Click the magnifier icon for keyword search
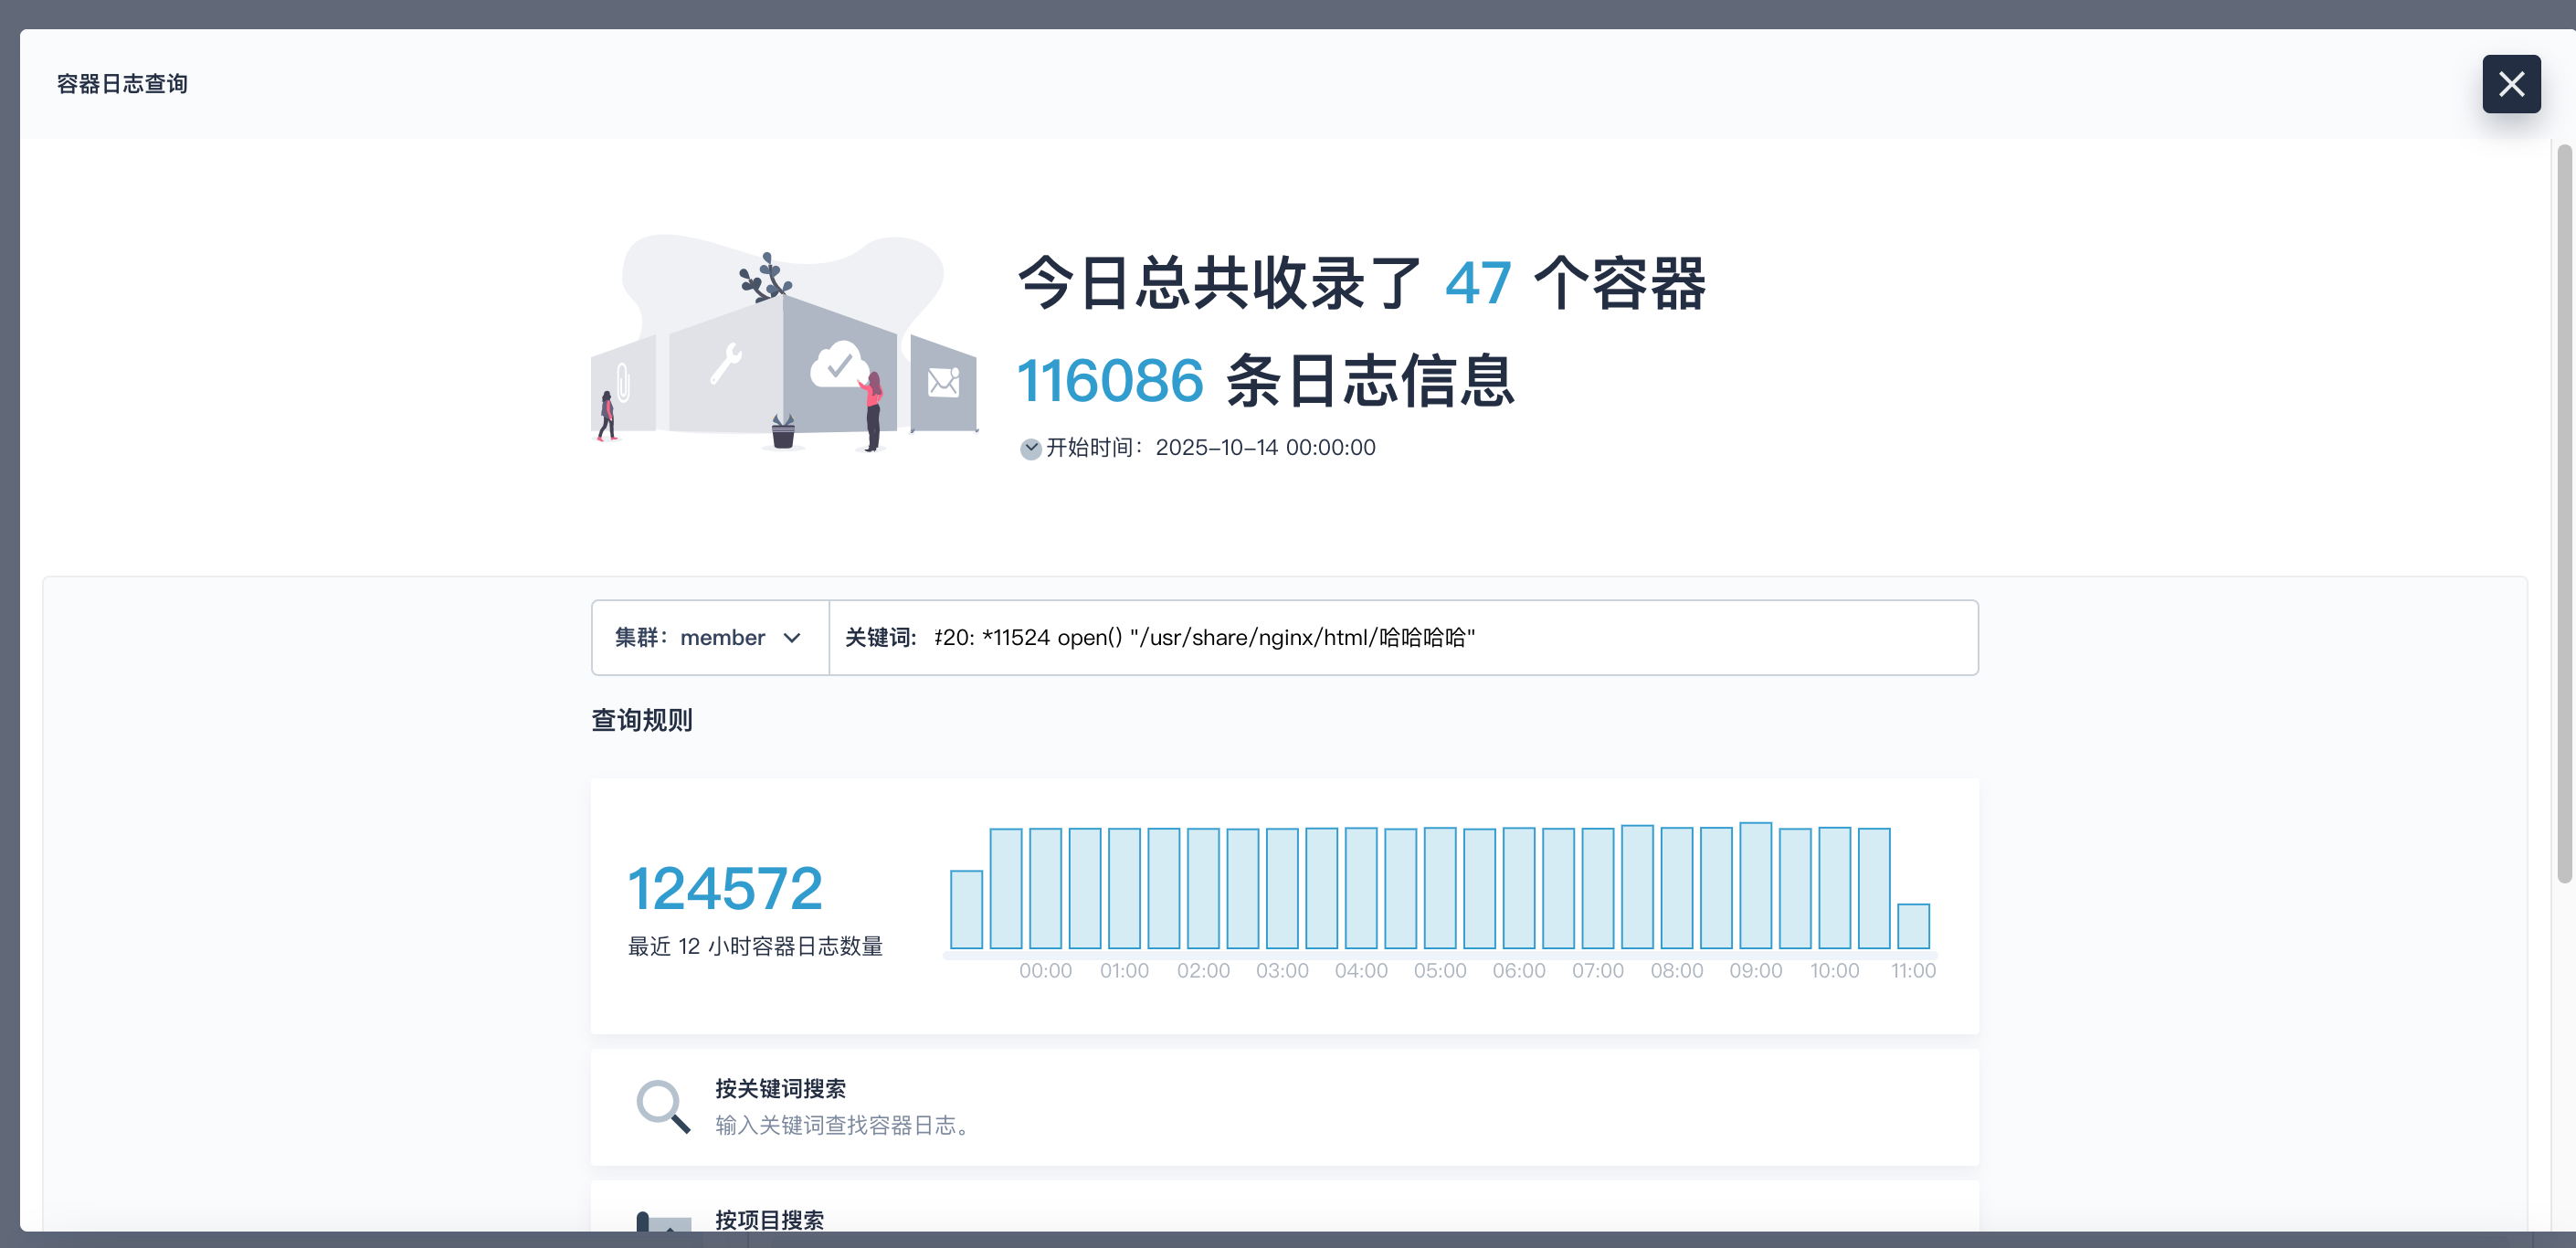The width and height of the screenshot is (2576, 1248). pos(663,1106)
